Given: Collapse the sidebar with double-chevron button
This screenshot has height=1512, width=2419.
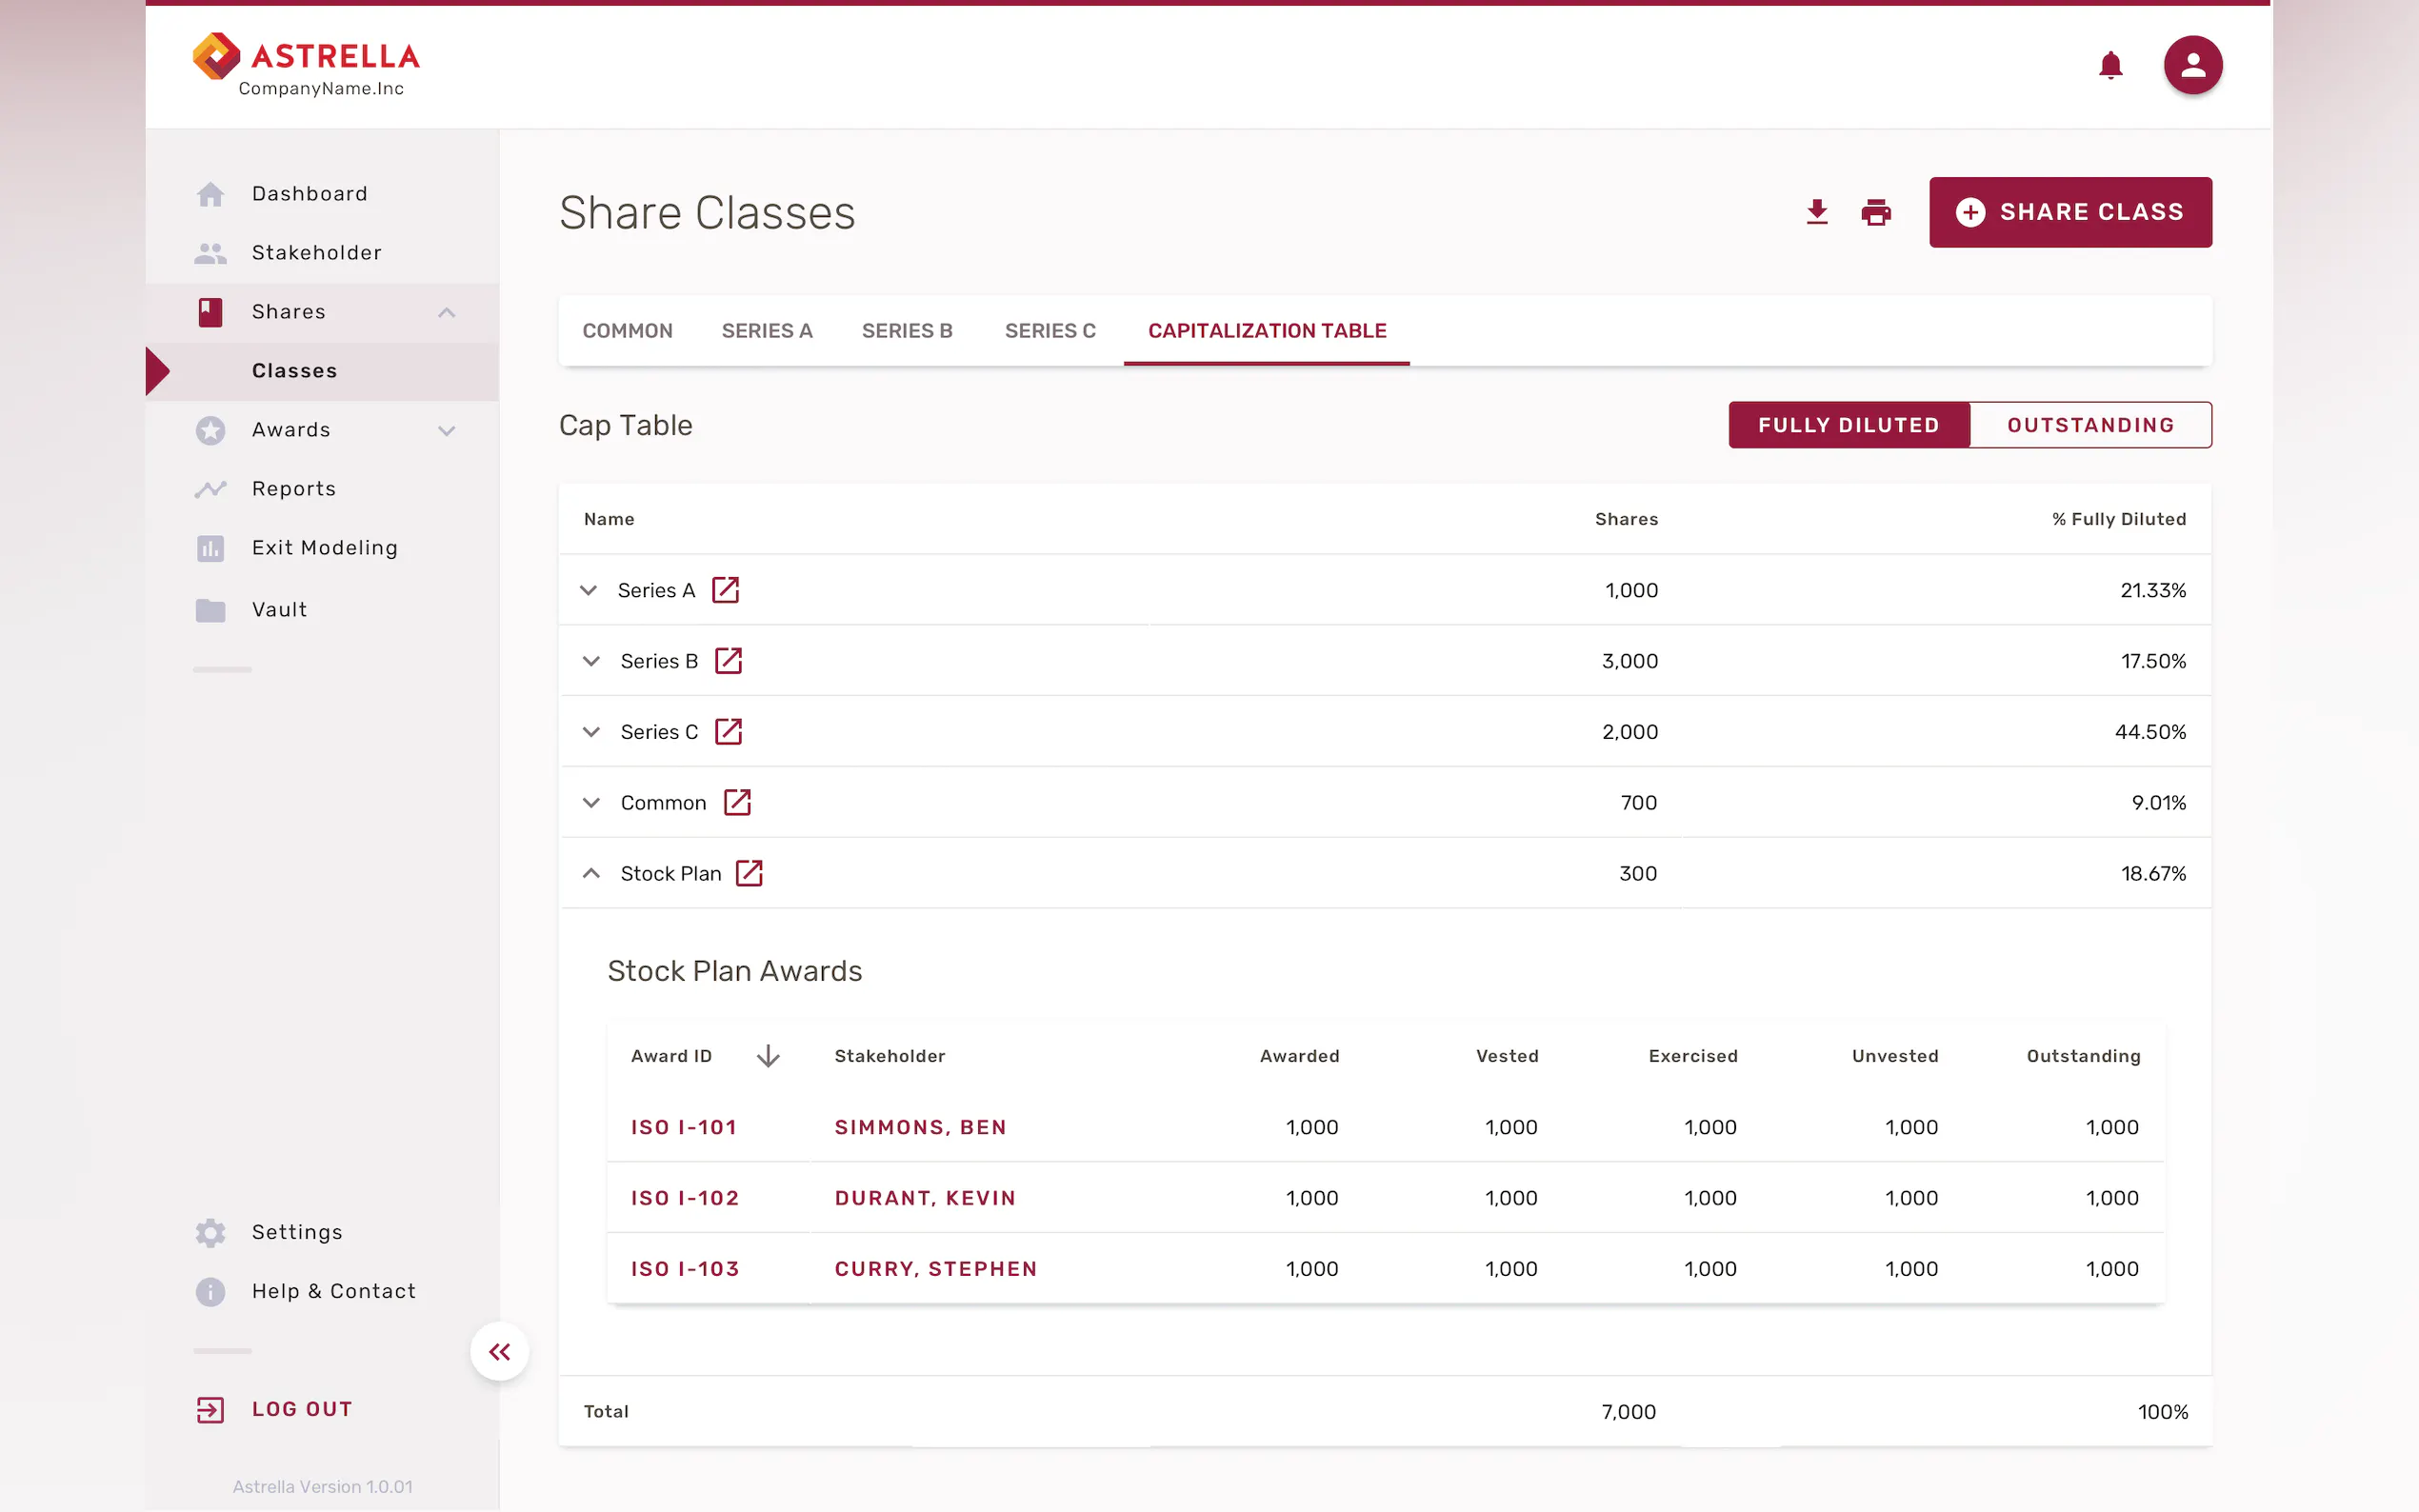Looking at the screenshot, I should tap(500, 1352).
